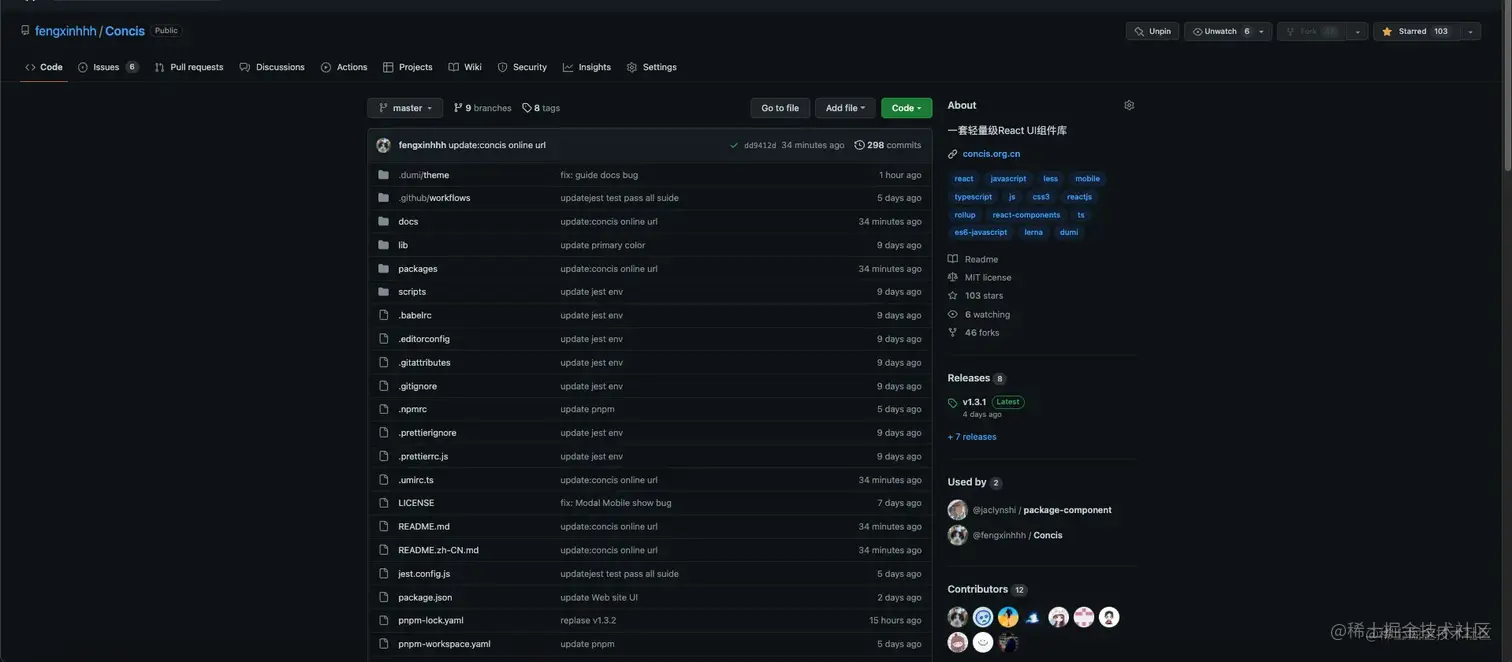Click the Go to file button
The height and width of the screenshot is (662, 1512).
point(780,108)
